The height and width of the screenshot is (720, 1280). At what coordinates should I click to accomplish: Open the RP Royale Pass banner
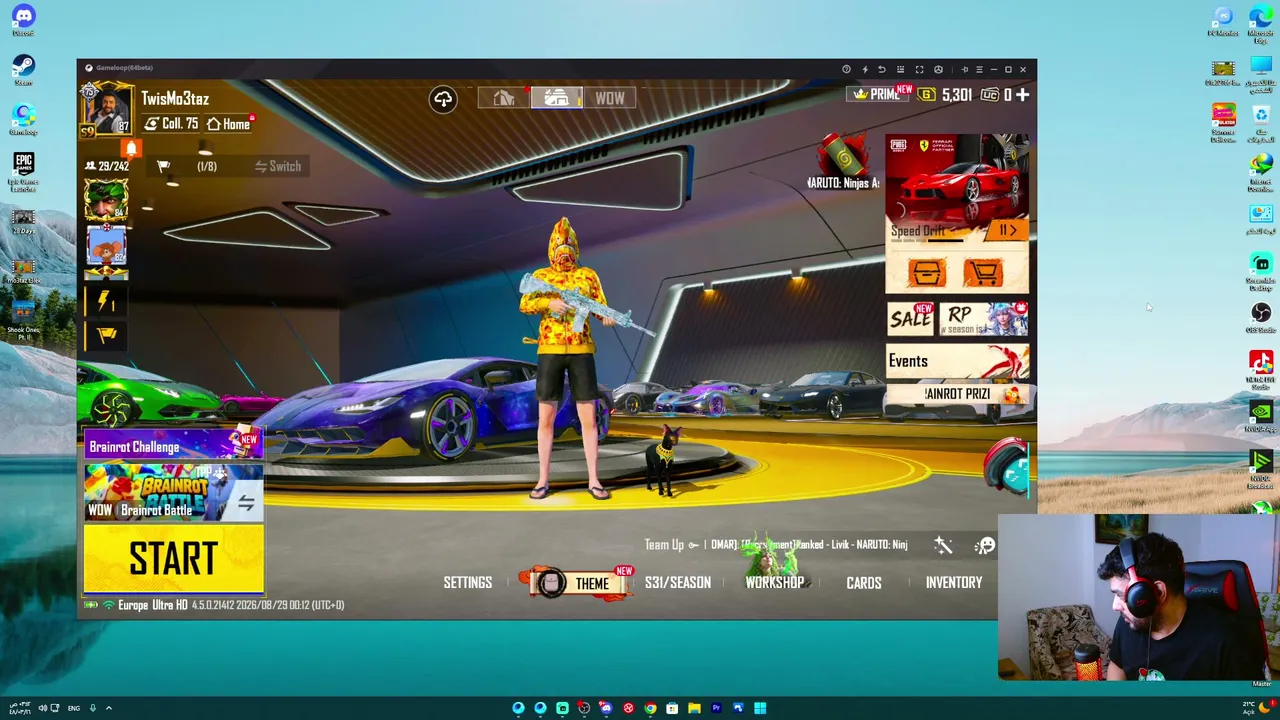tap(984, 319)
